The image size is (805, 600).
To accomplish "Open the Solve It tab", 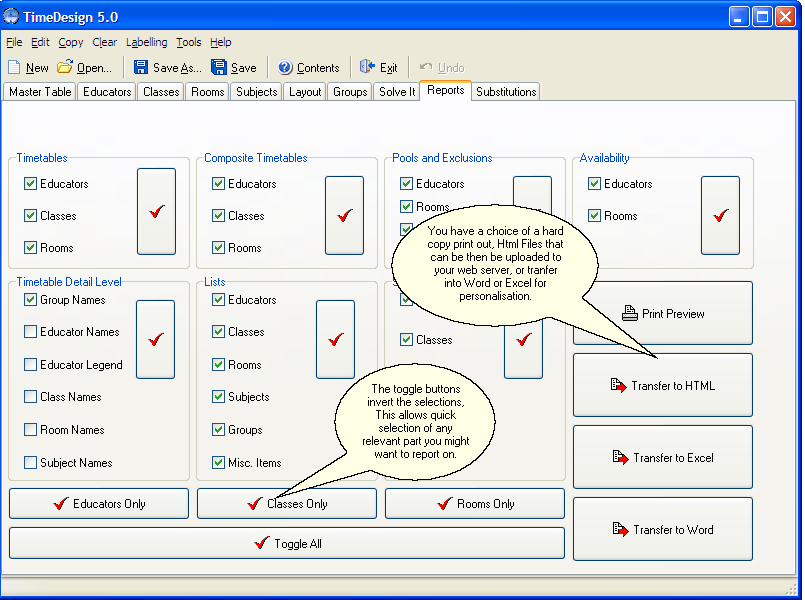I will point(397,92).
